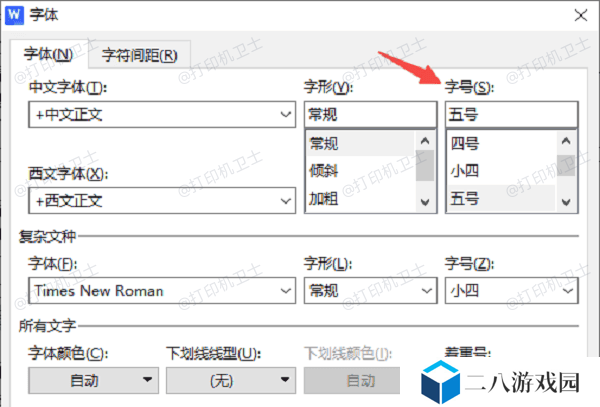Select 常规 in the 字形 list
Screen dimensions: 600x407
pos(360,143)
